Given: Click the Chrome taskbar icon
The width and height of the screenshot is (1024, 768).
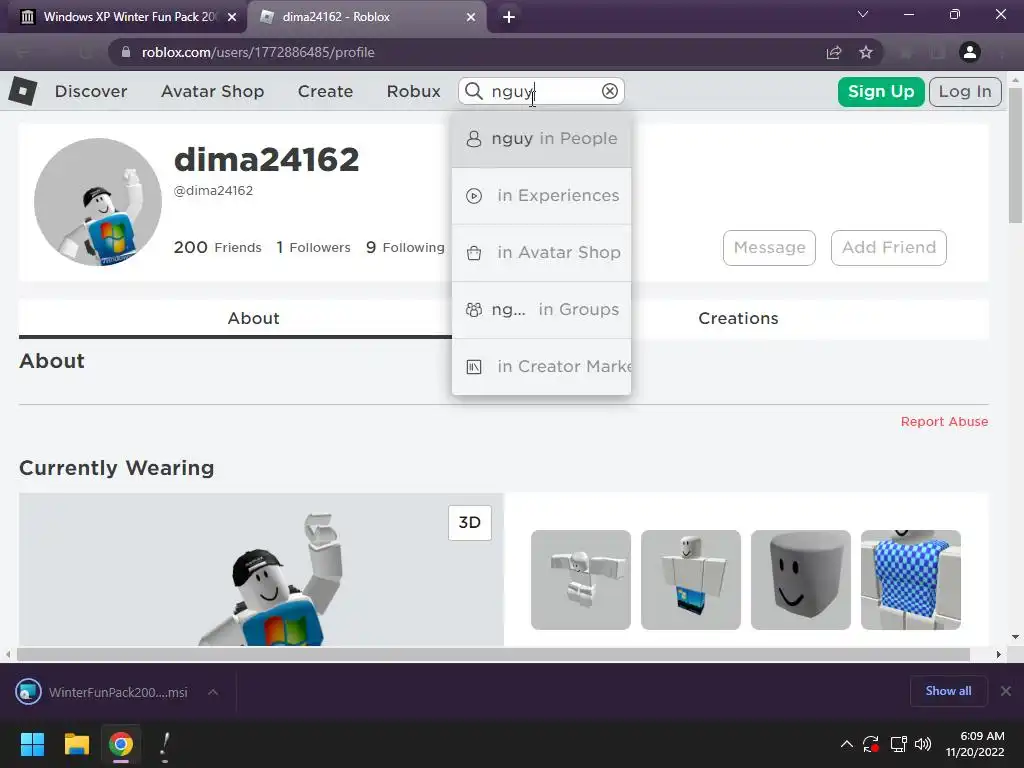Looking at the screenshot, I should [x=121, y=744].
